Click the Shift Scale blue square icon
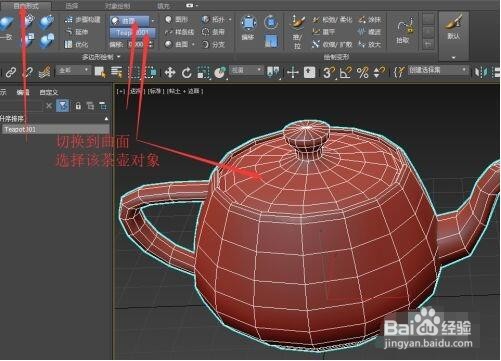Viewport: 501px width, 361px height. click(x=271, y=41)
